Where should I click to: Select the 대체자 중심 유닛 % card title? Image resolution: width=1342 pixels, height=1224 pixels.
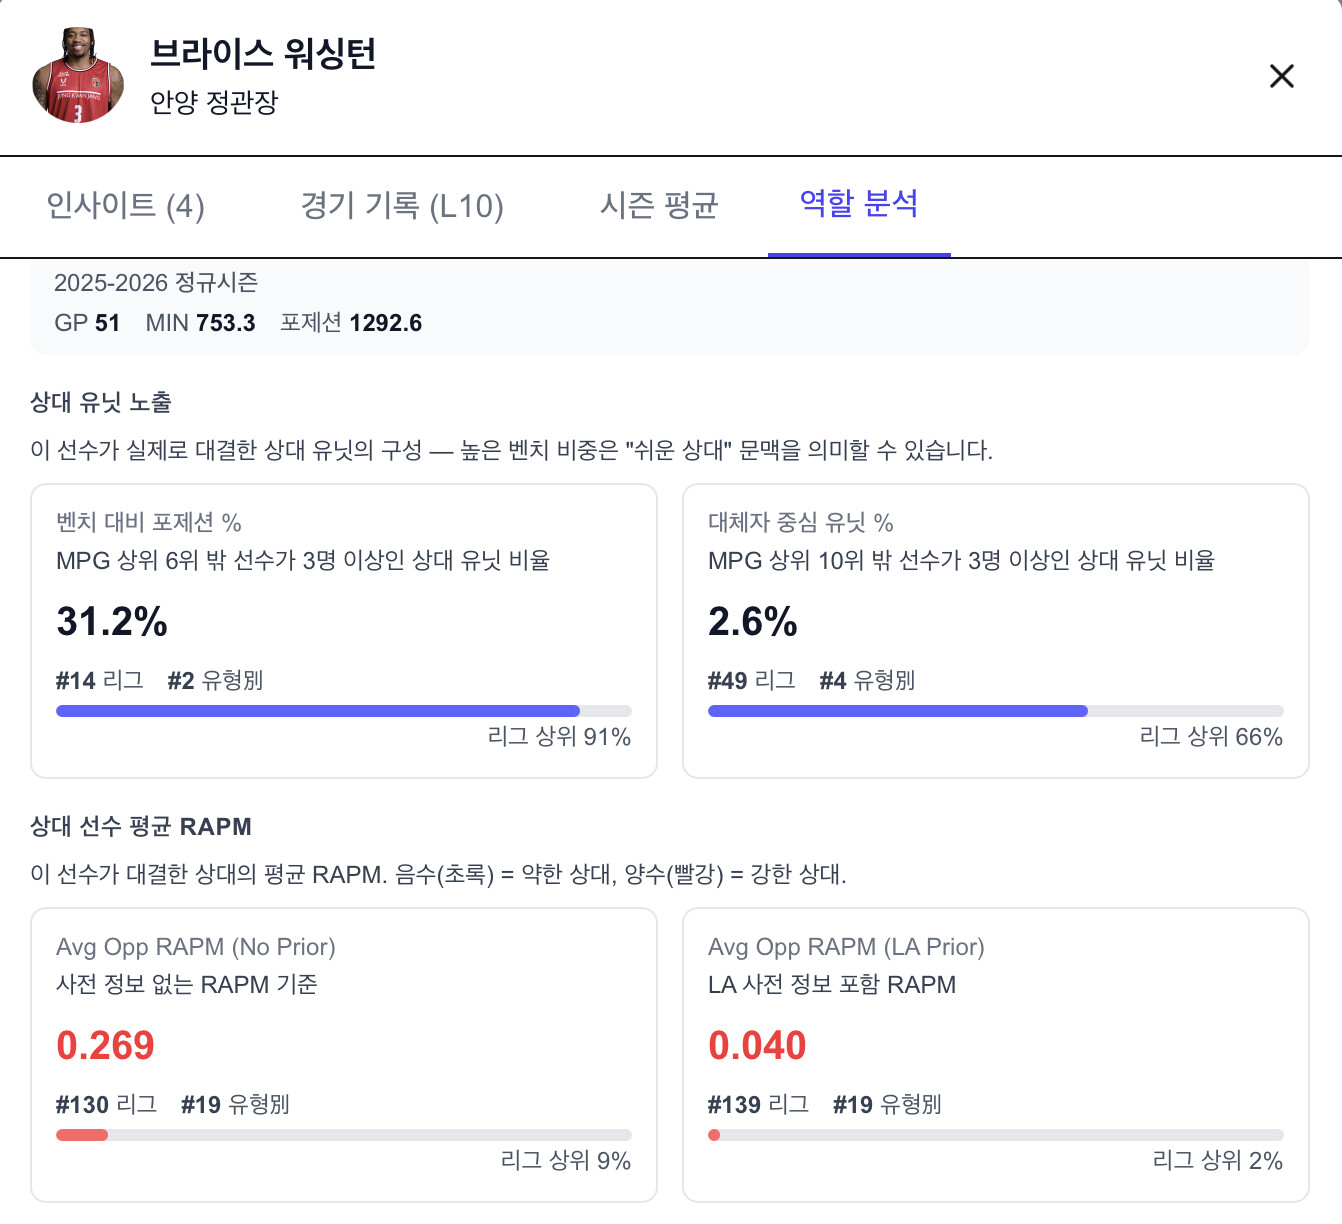point(800,522)
